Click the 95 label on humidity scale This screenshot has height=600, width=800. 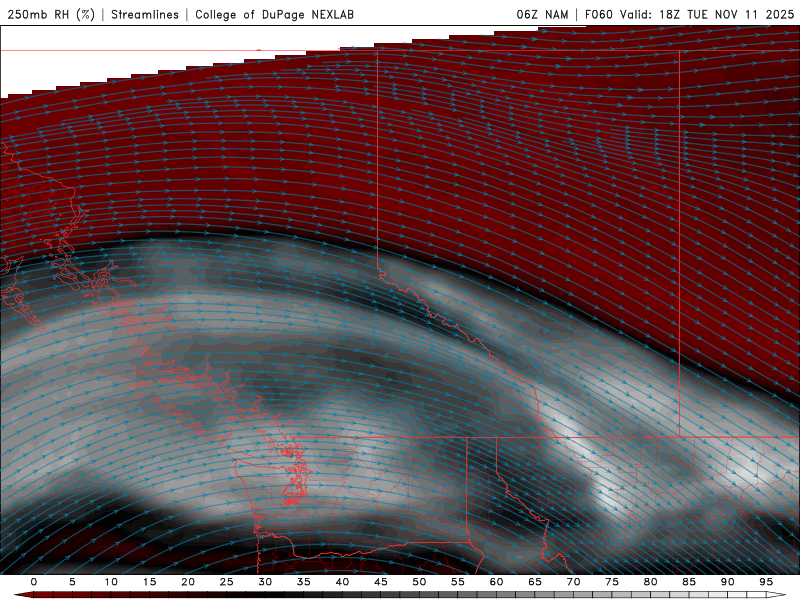[766, 582]
